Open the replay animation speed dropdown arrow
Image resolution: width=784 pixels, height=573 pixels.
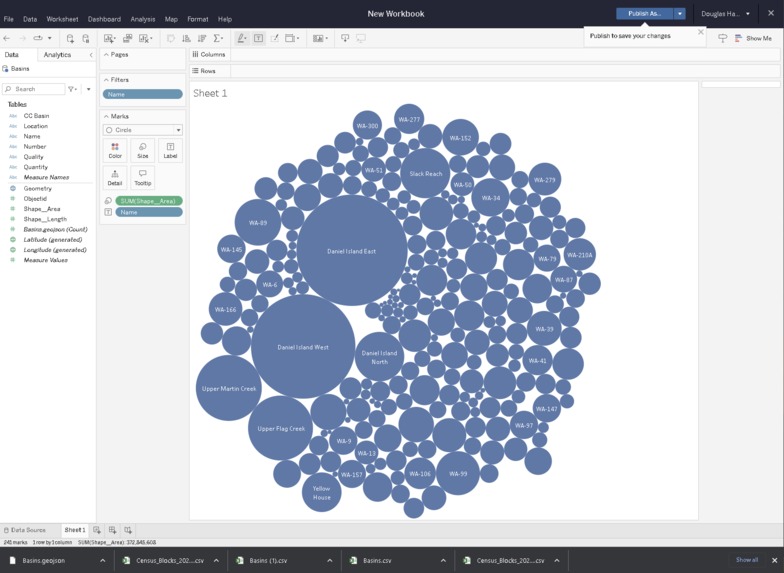coord(50,38)
